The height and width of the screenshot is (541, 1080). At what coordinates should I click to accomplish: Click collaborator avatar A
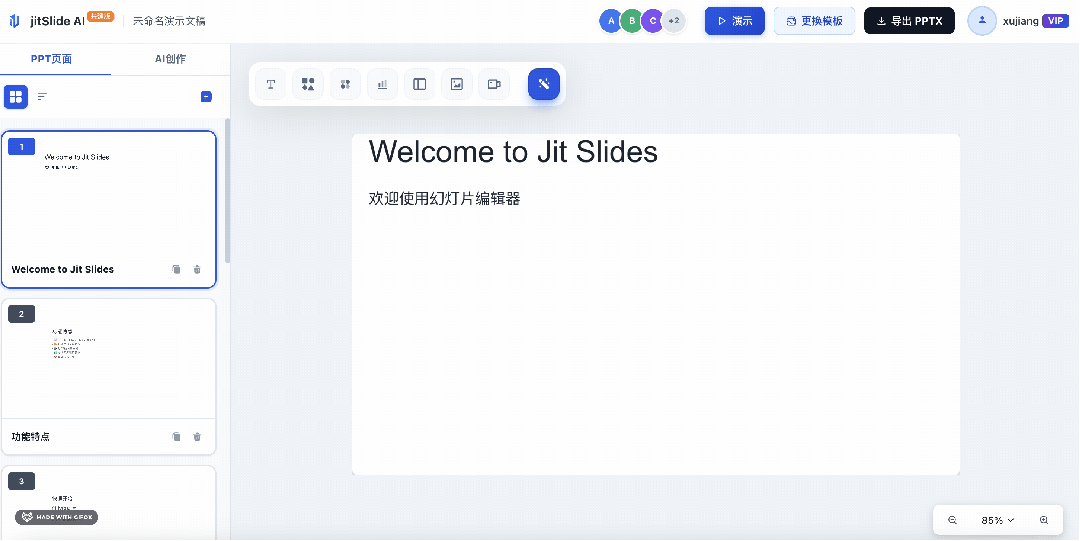point(611,21)
